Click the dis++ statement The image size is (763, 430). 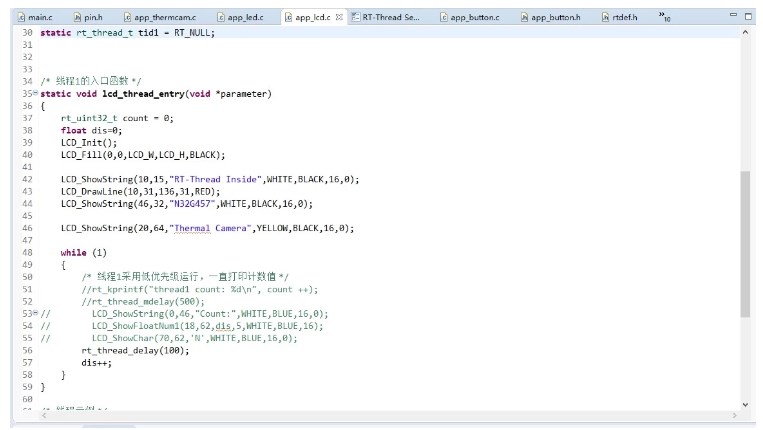pyautogui.click(x=96, y=363)
